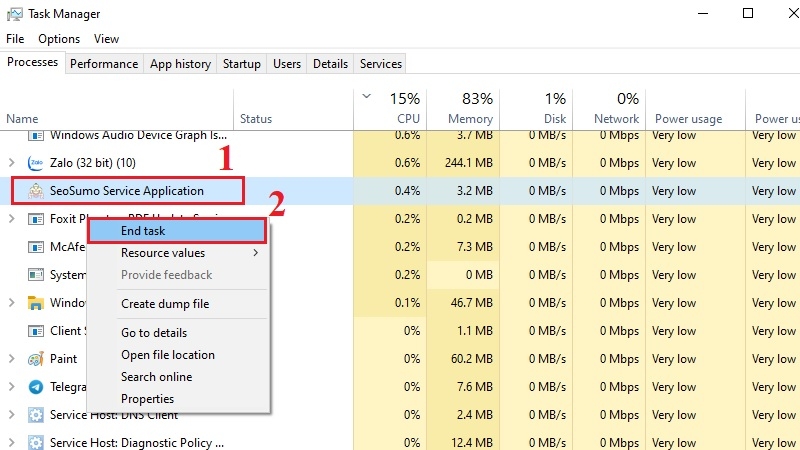The image size is (800, 450).
Task: Click the Zalo app icon
Action: coord(35,163)
